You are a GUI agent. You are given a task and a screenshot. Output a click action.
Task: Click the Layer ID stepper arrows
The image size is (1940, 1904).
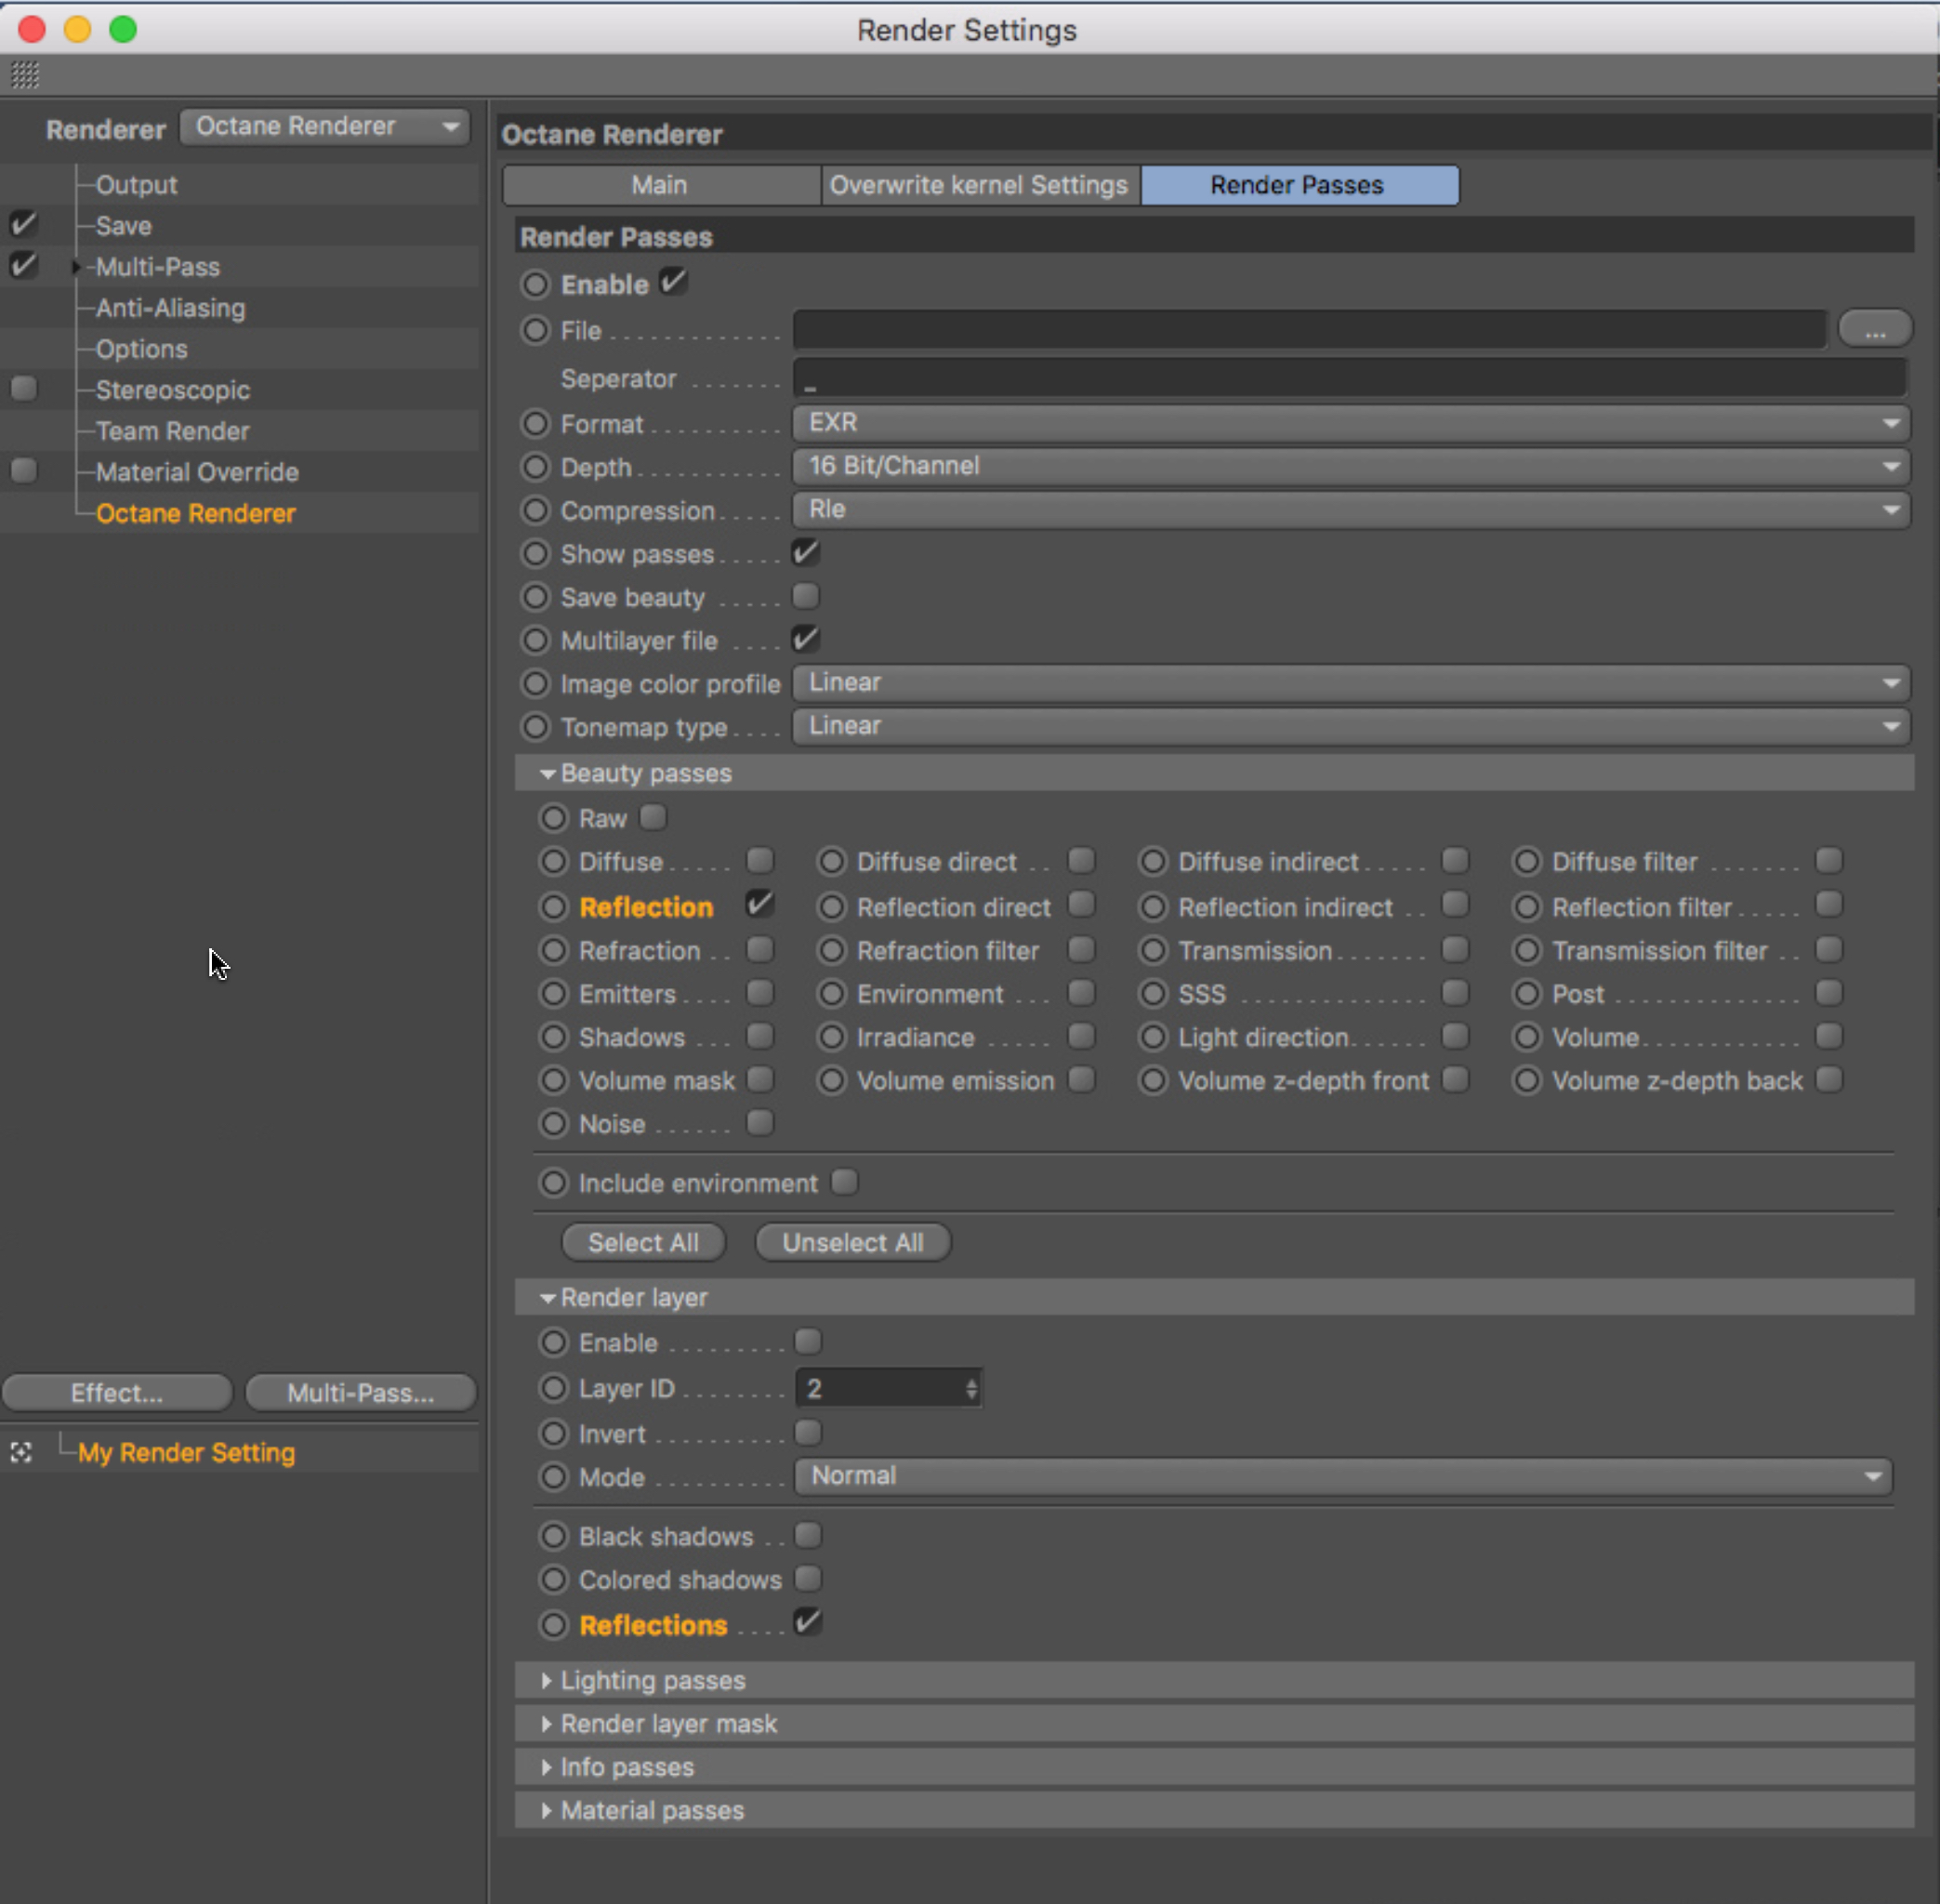click(971, 1388)
